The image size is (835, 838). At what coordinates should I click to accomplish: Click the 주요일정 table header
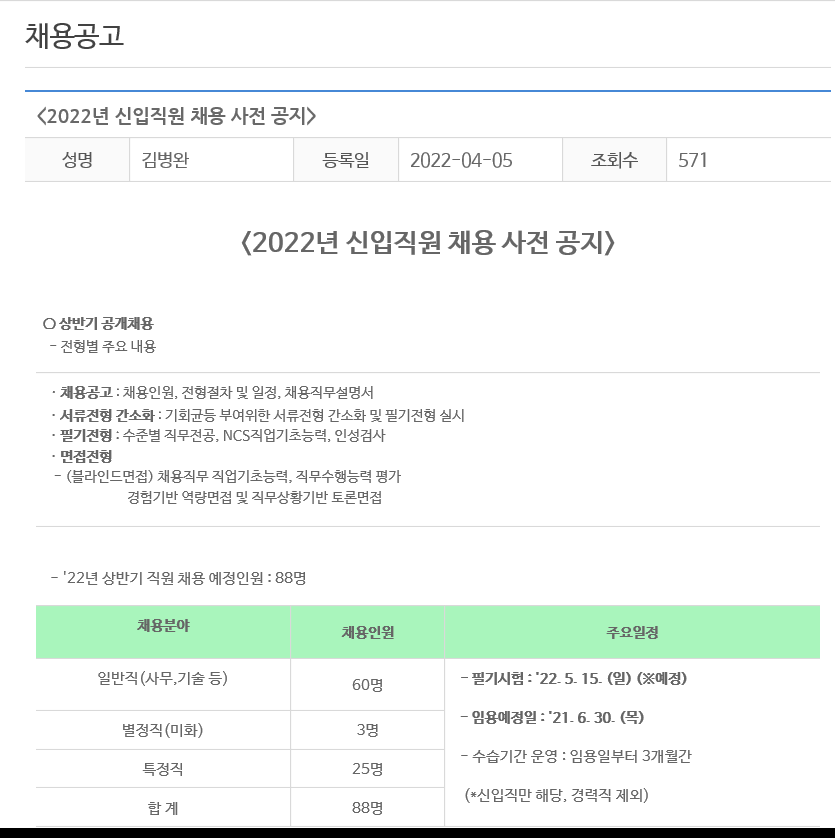coord(632,632)
